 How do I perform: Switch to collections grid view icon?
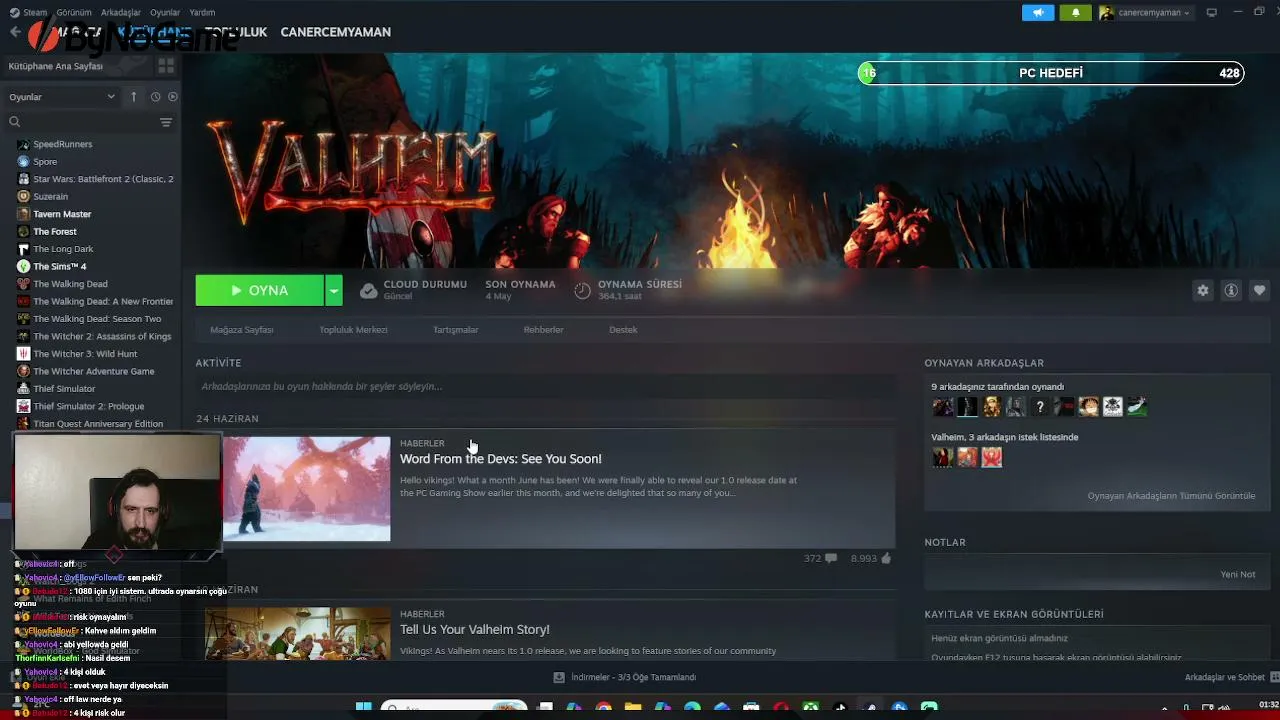166,66
